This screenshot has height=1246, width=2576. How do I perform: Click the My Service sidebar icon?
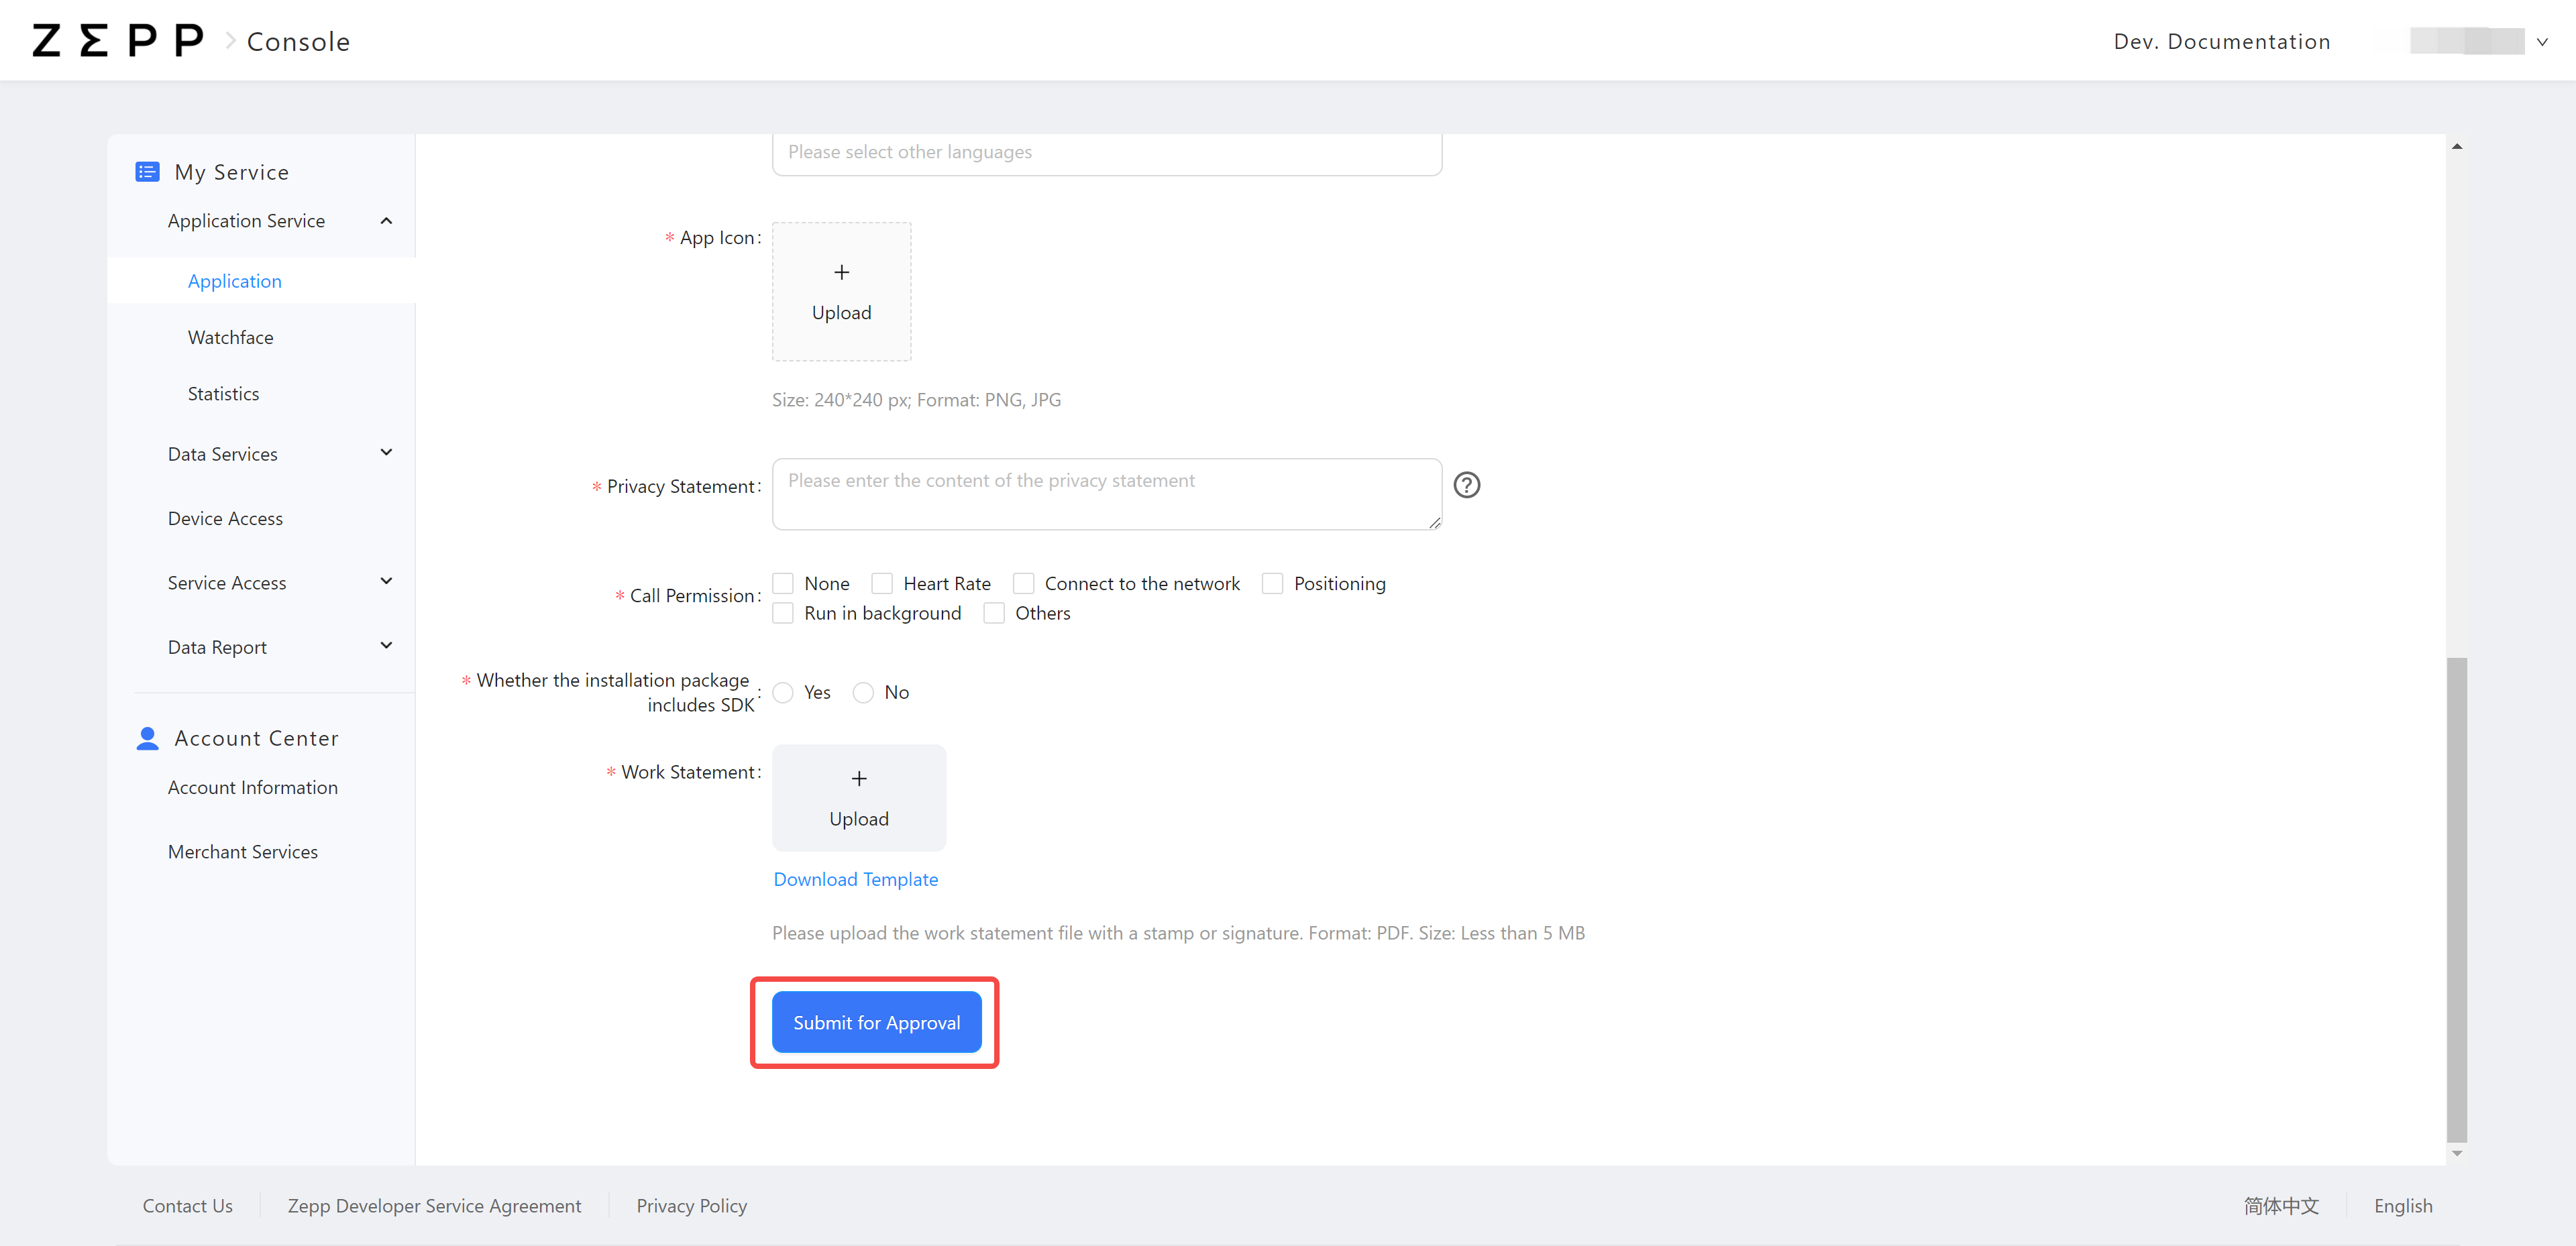[147, 171]
